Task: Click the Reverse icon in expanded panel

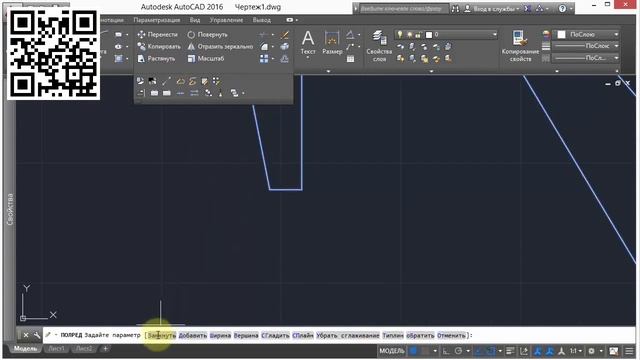Action: pos(194,93)
